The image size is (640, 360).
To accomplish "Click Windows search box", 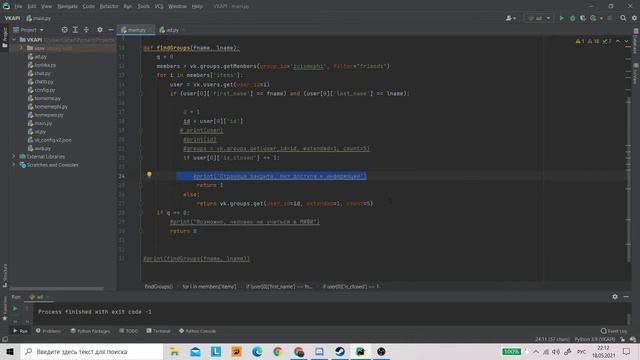I will point(92,351).
